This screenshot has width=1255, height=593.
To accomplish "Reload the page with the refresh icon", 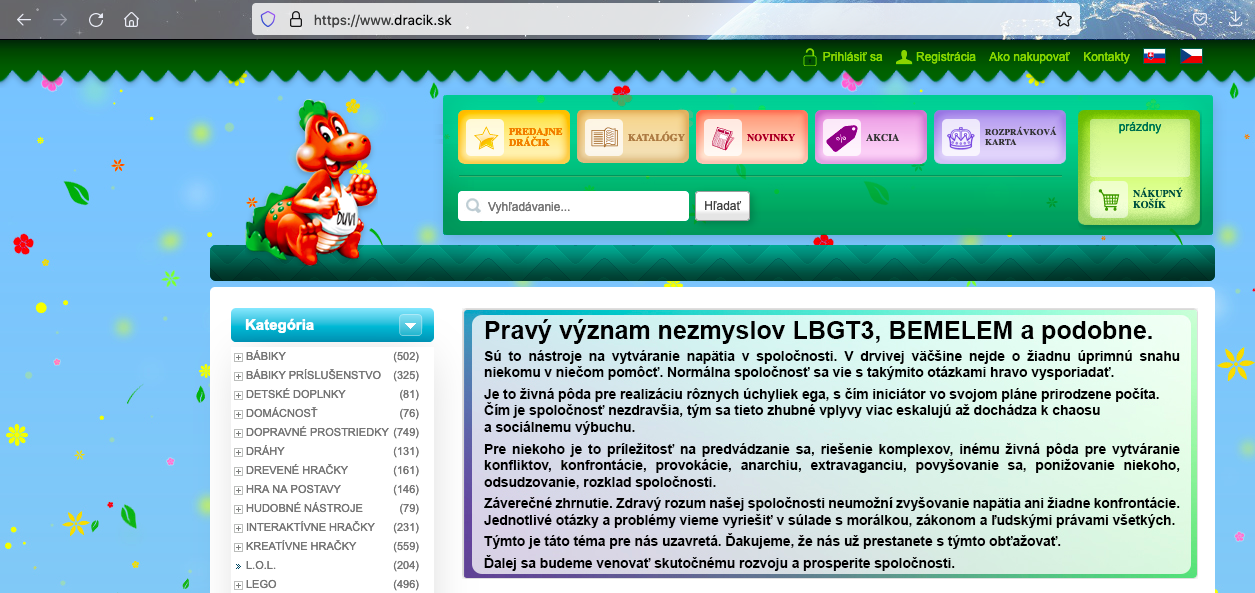I will 96,19.
